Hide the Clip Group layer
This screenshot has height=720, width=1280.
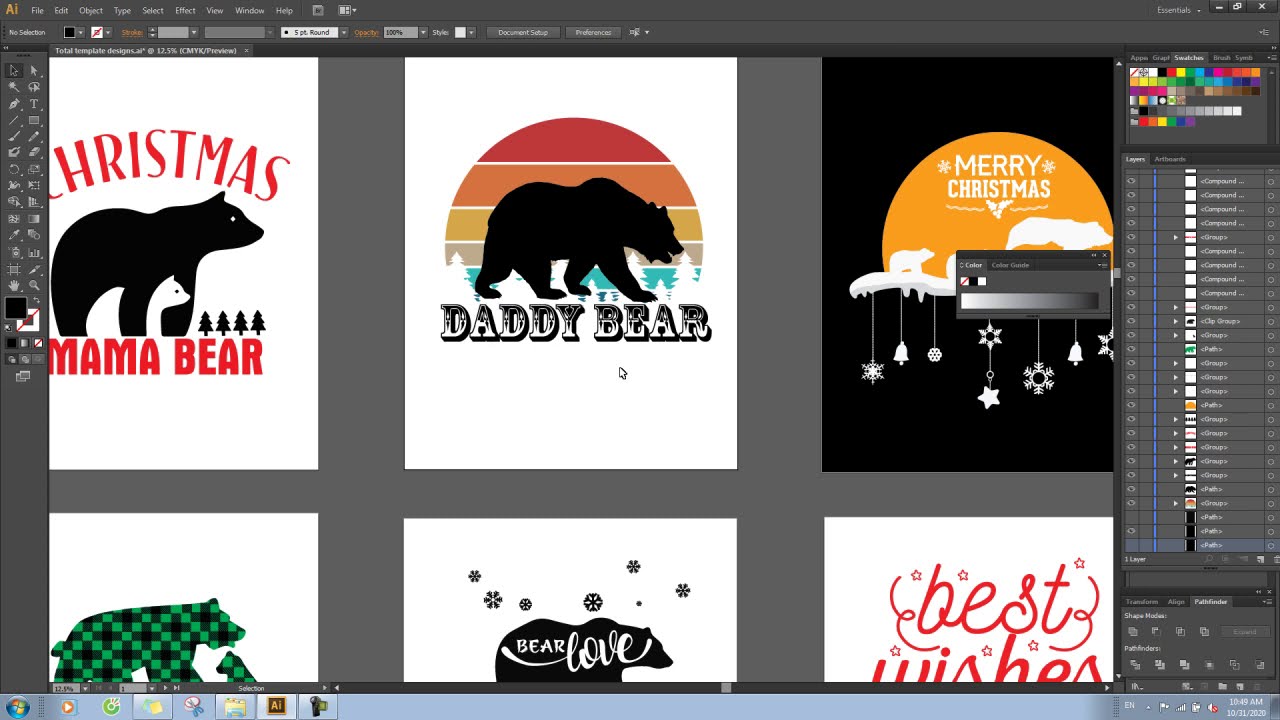click(x=1131, y=321)
